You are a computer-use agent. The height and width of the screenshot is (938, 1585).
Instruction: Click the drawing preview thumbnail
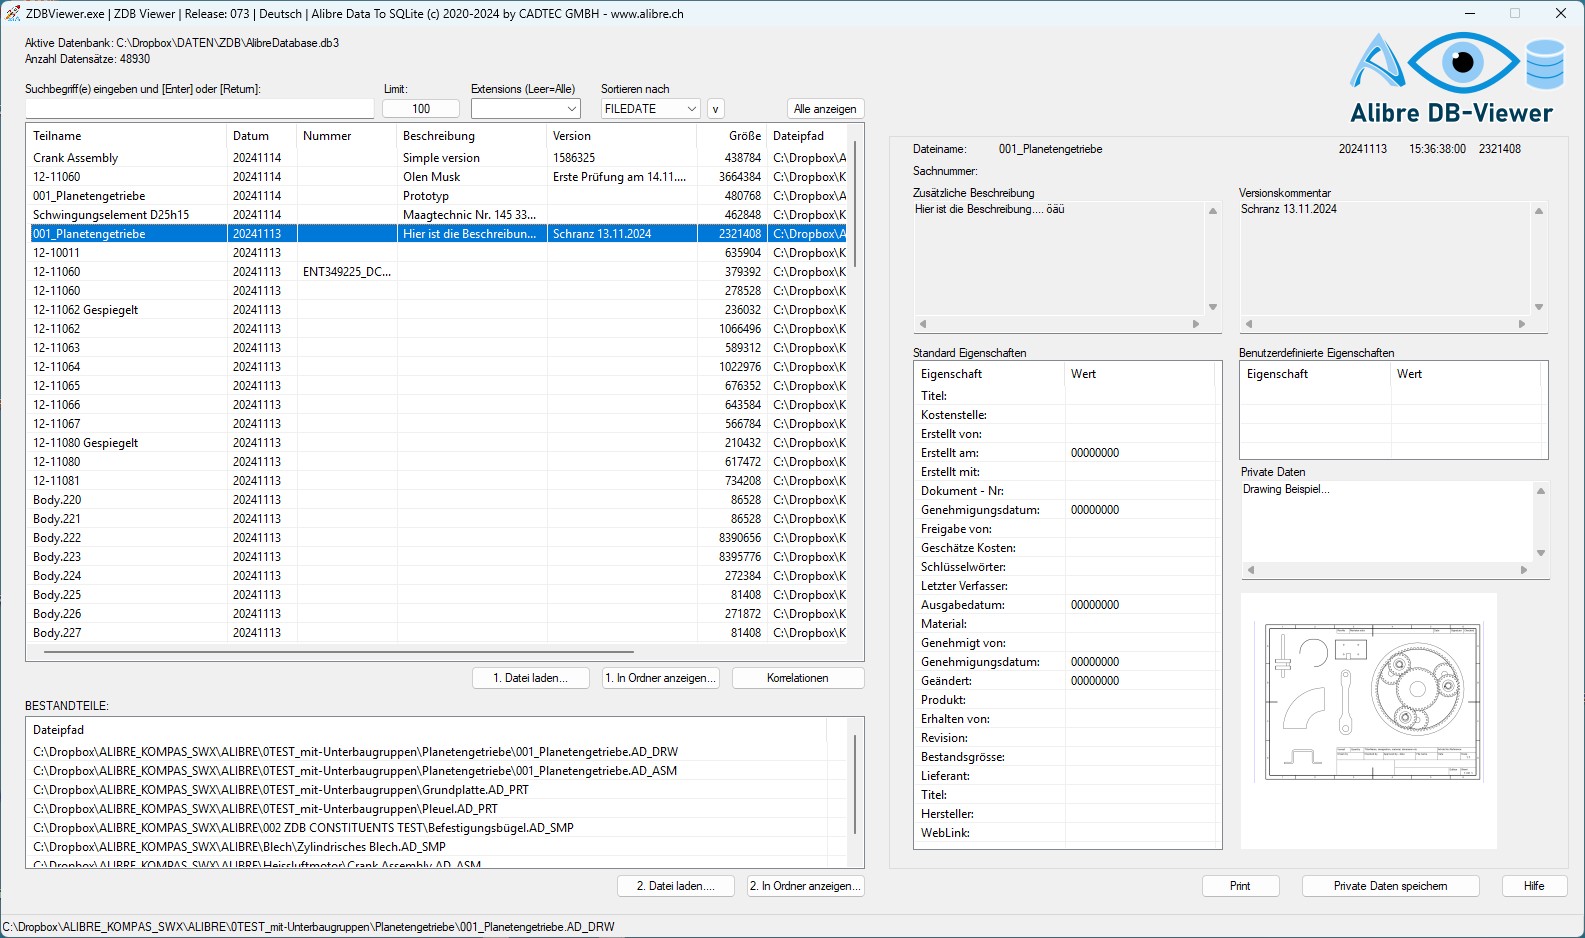tap(1369, 721)
